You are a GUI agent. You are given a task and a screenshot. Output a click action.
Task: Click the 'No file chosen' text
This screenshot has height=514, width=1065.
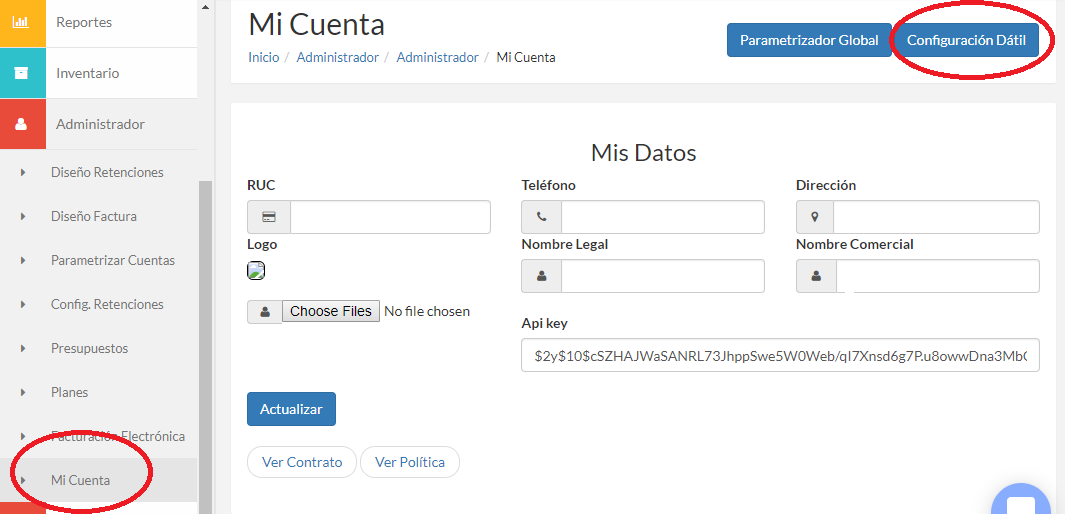click(427, 312)
